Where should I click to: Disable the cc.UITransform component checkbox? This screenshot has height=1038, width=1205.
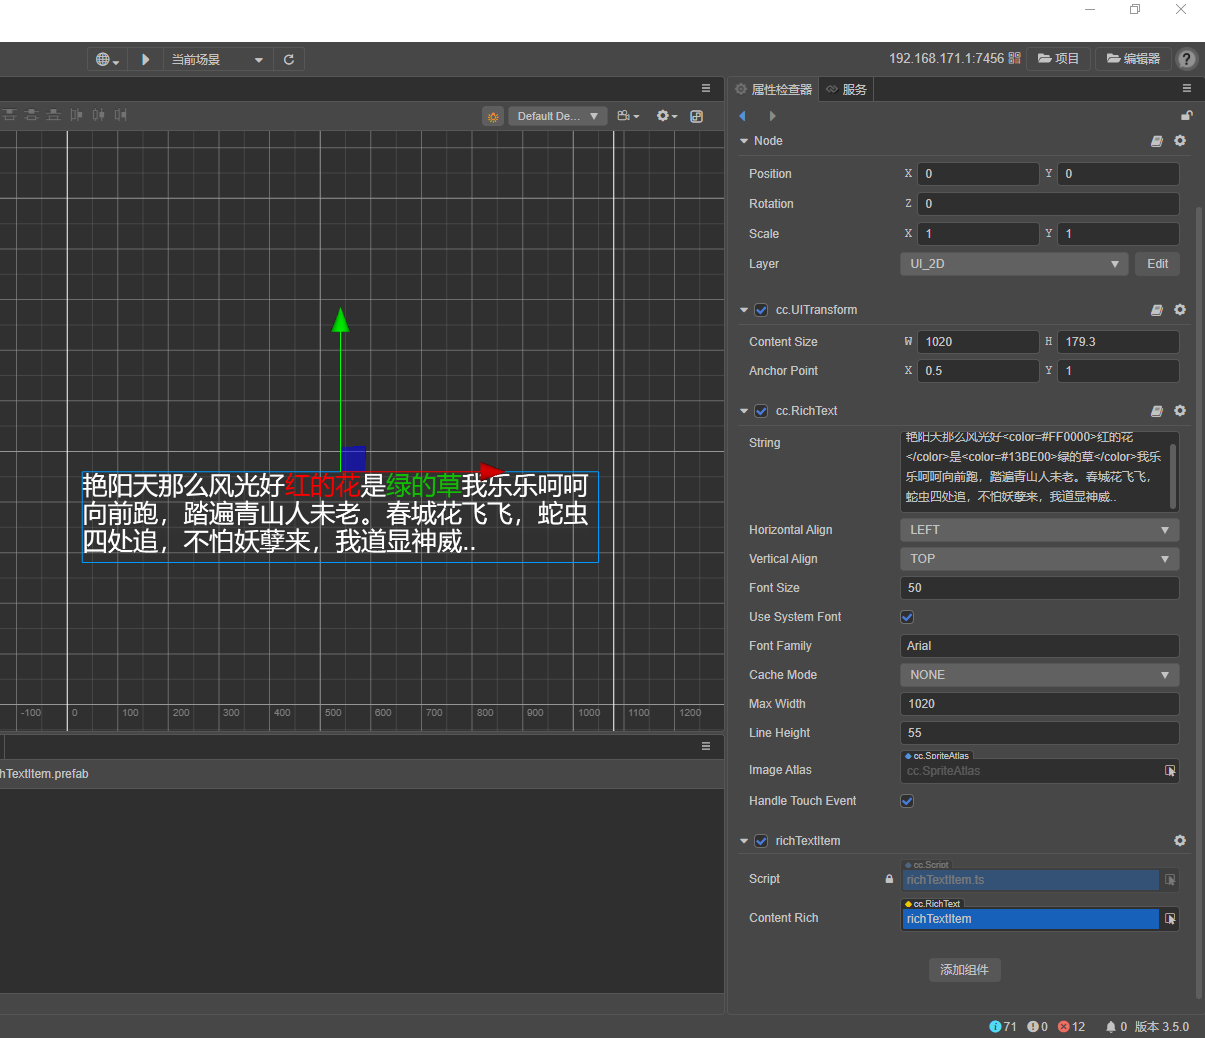[x=761, y=310]
